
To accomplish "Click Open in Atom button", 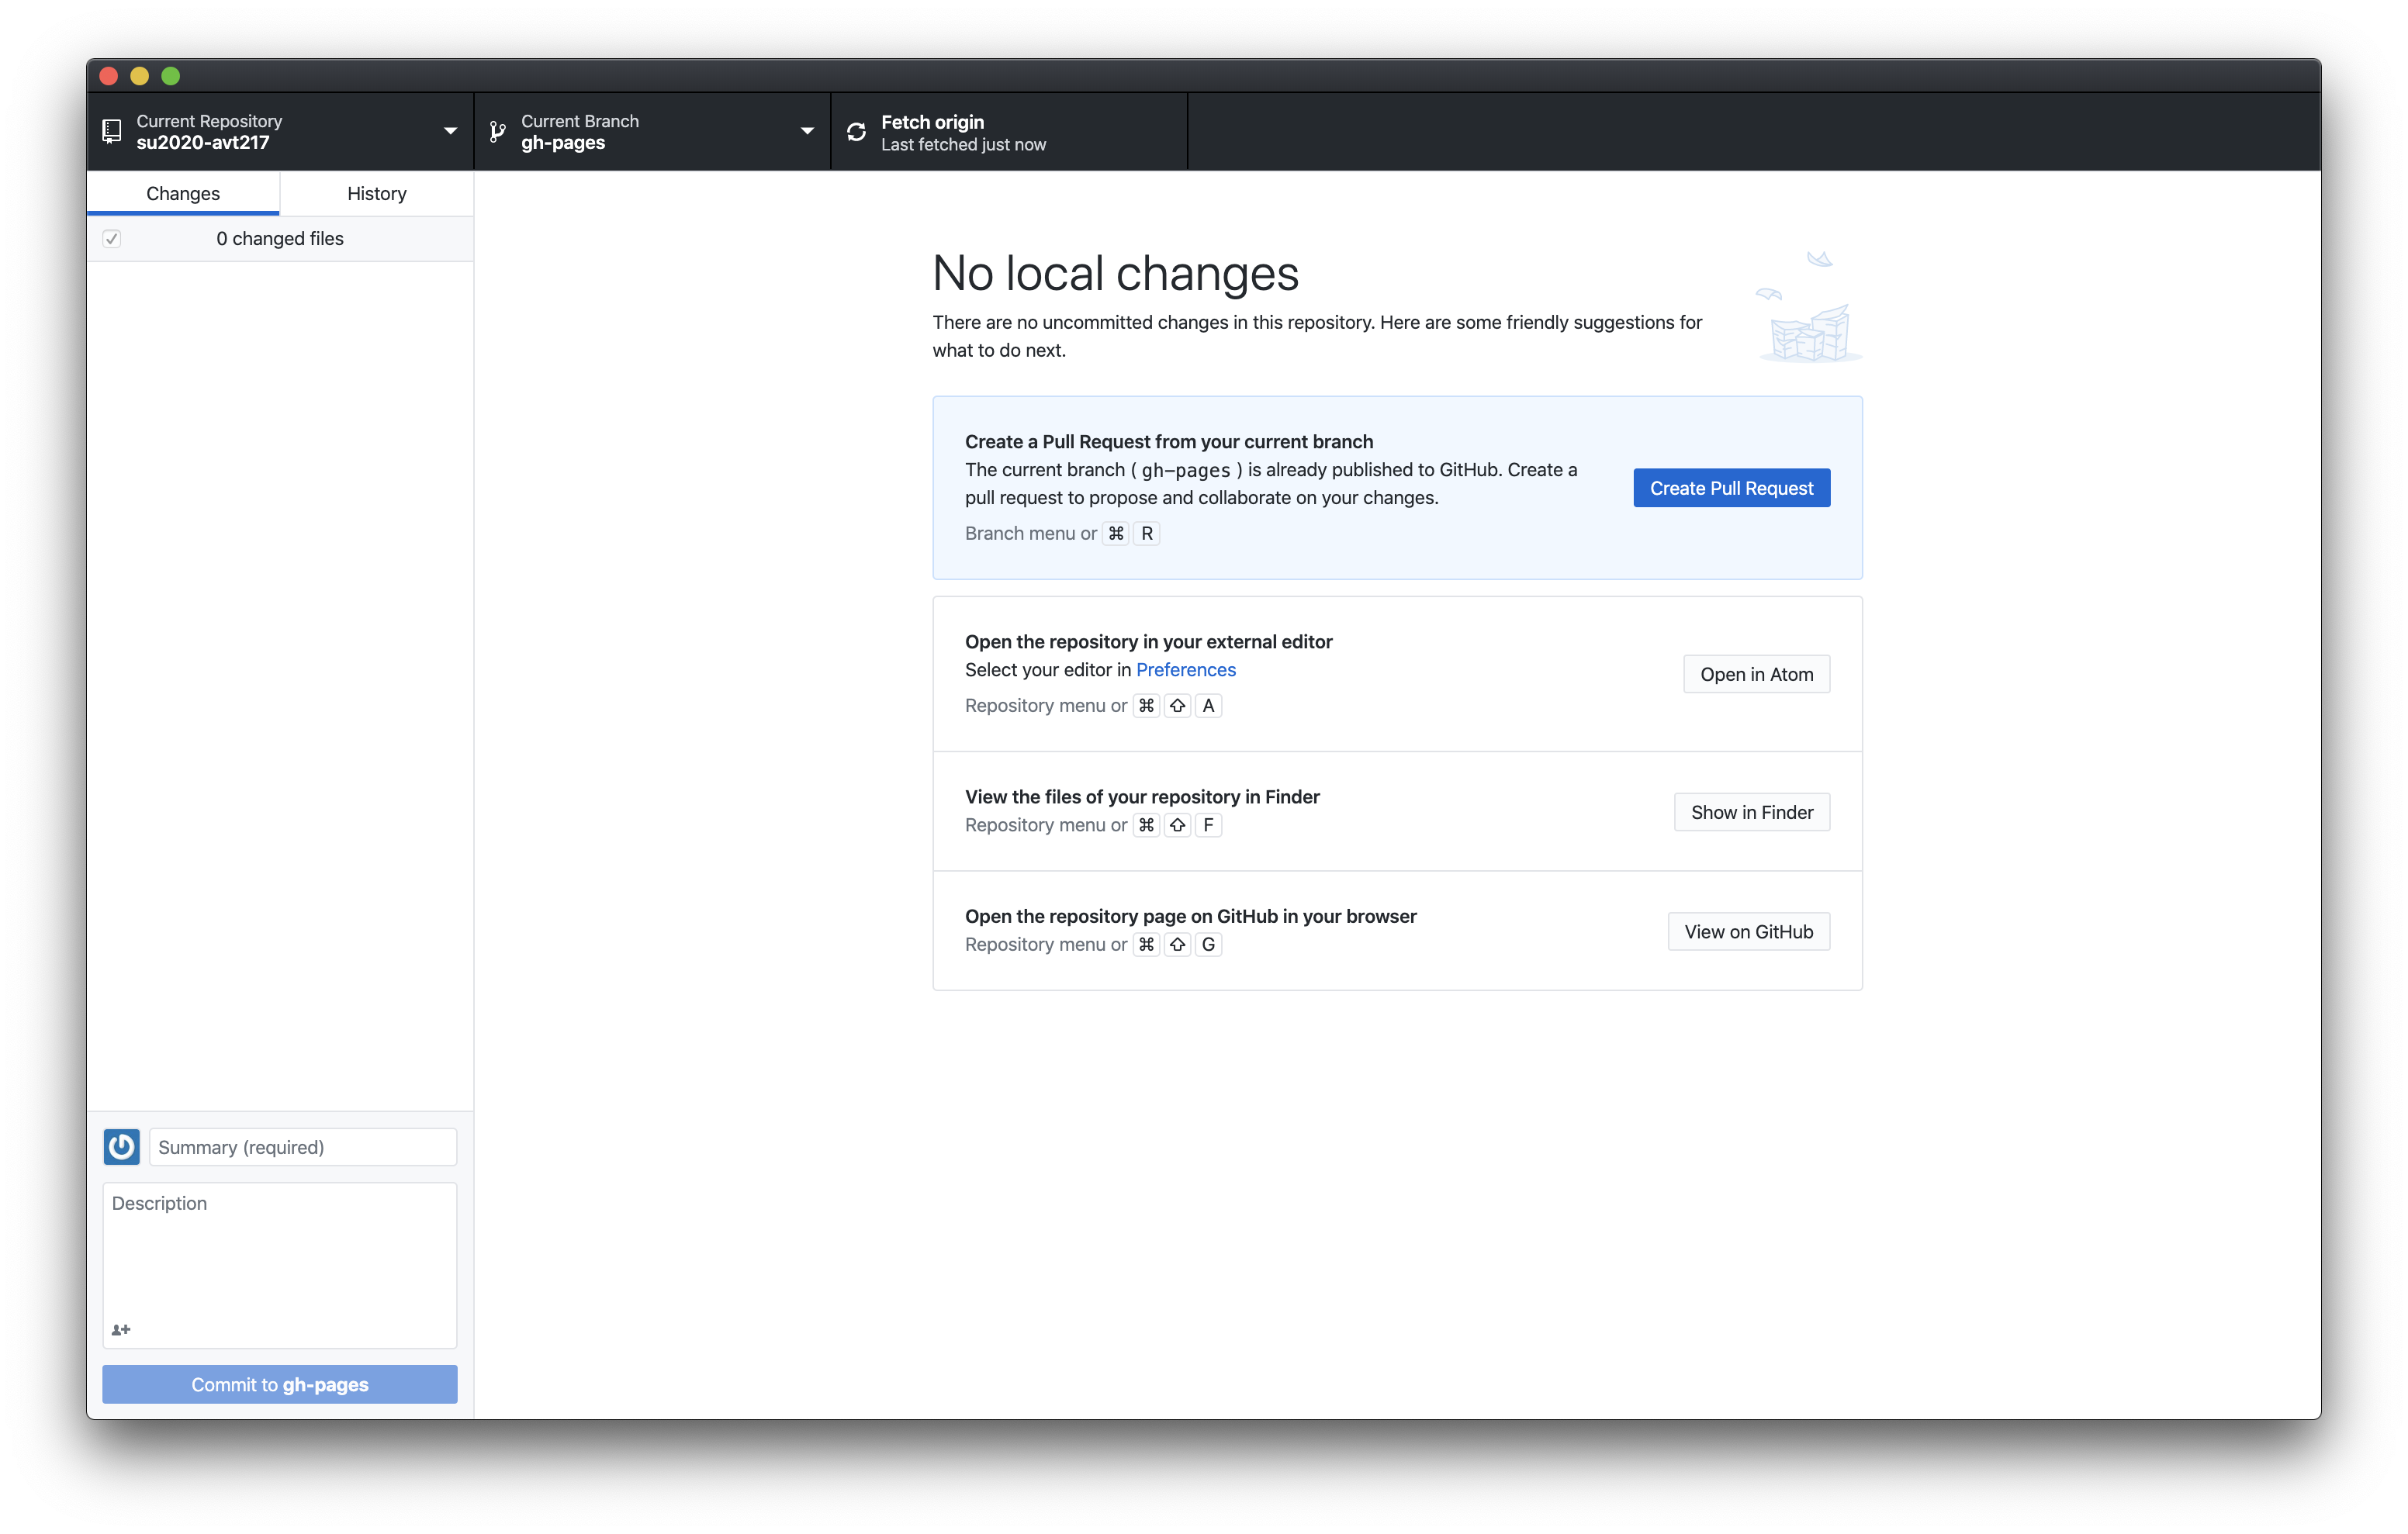I will pyautogui.click(x=1756, y=674).
